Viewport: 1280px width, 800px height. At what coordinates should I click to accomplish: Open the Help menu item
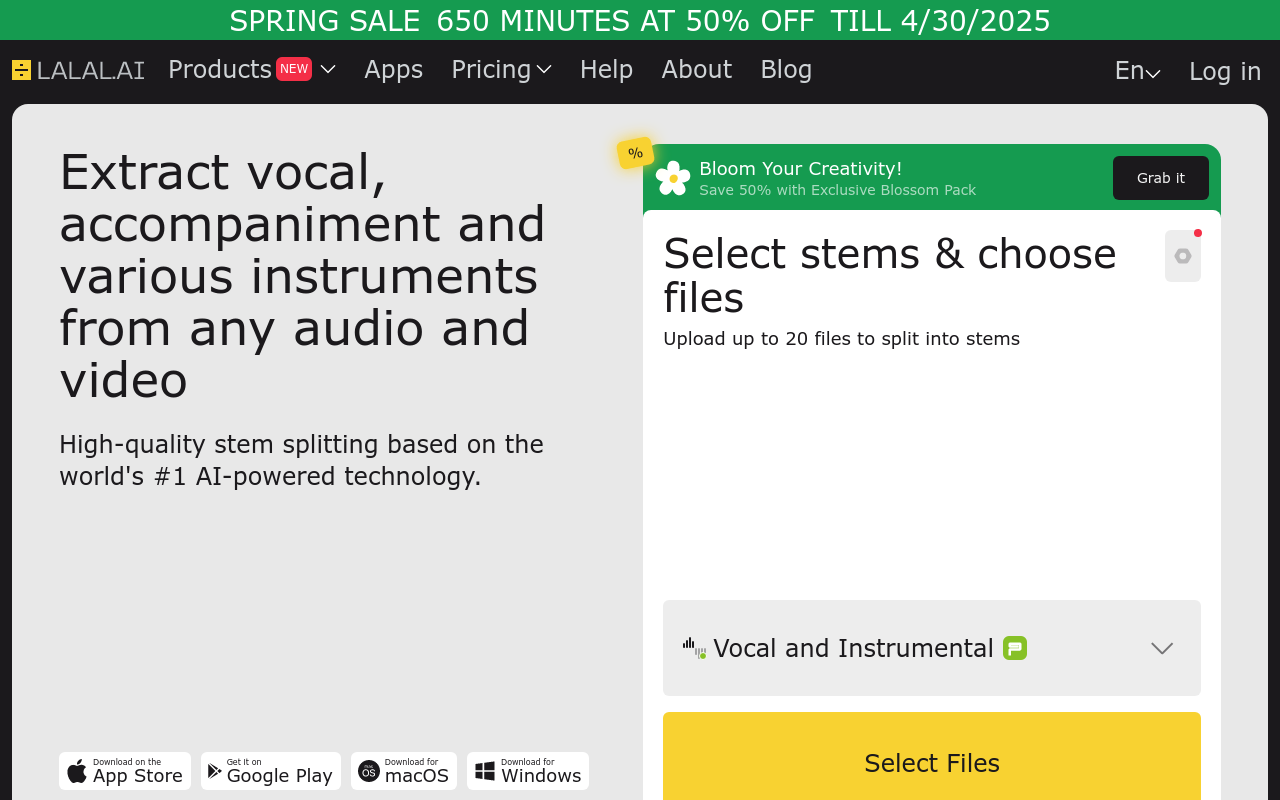607,69
